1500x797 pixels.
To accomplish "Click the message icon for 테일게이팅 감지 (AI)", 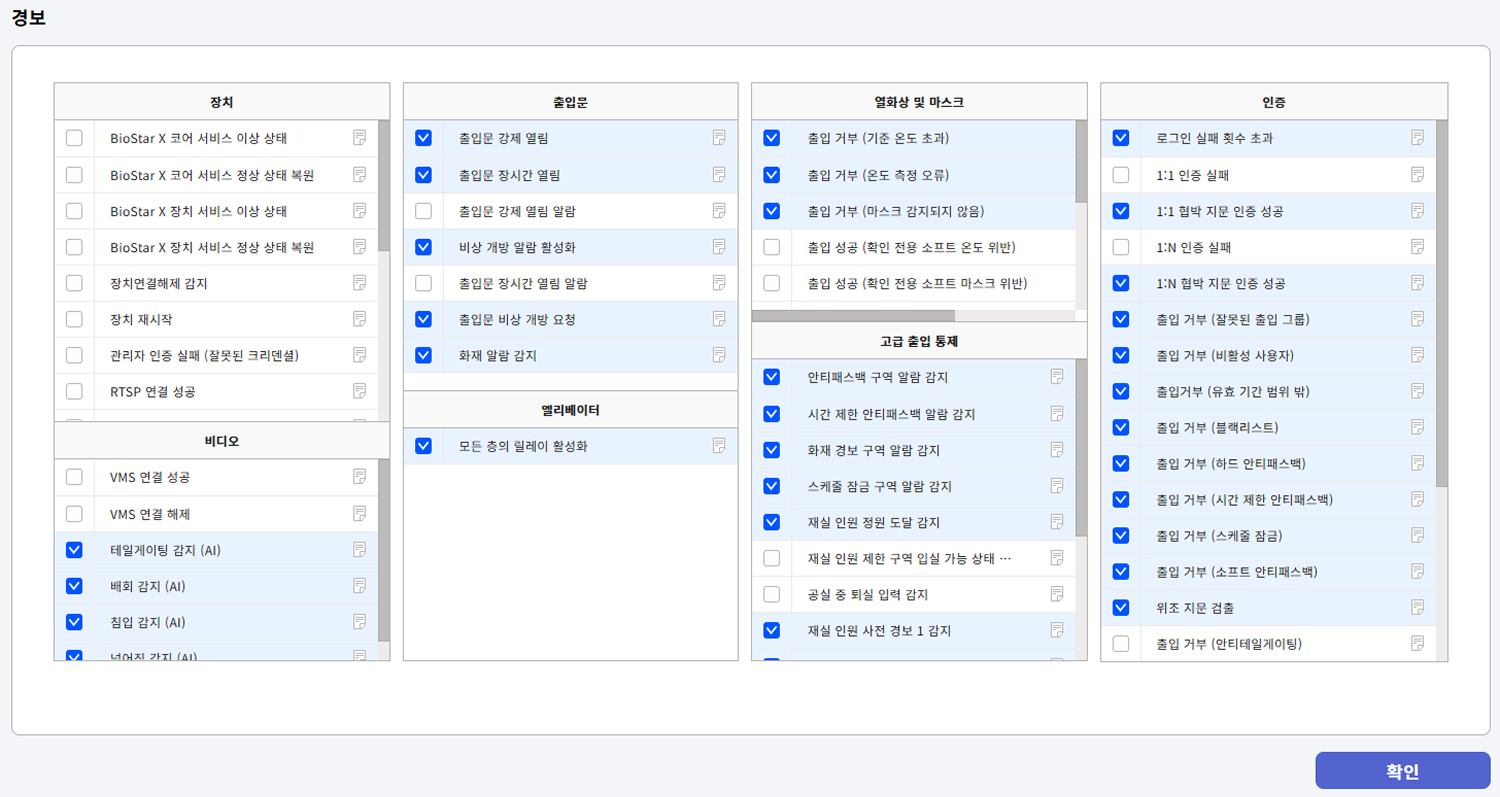I will click(360, 550).
